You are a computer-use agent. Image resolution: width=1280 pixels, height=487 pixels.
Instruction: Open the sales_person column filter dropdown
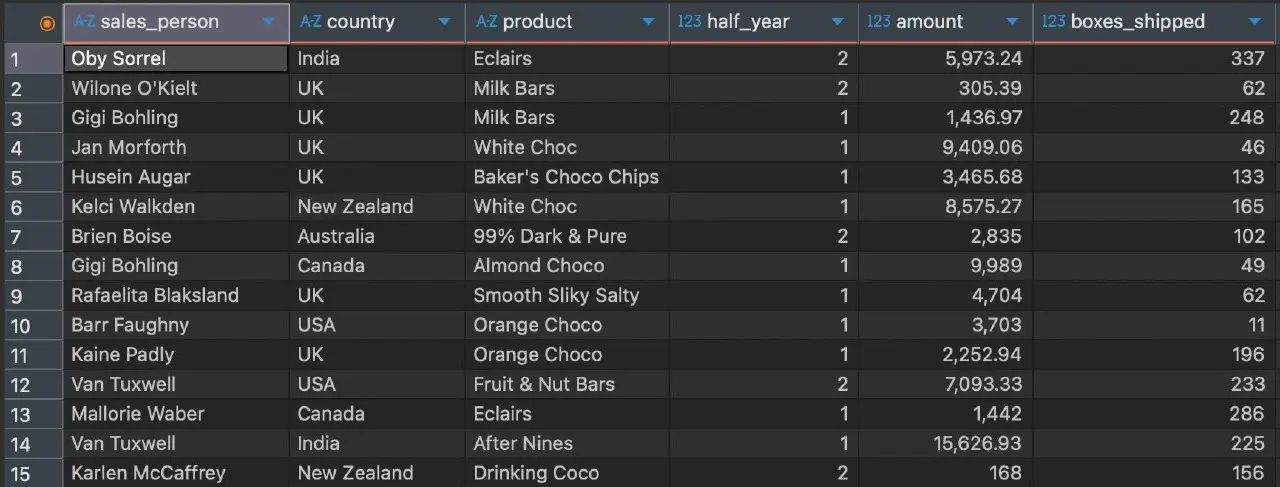coord(268,22)
